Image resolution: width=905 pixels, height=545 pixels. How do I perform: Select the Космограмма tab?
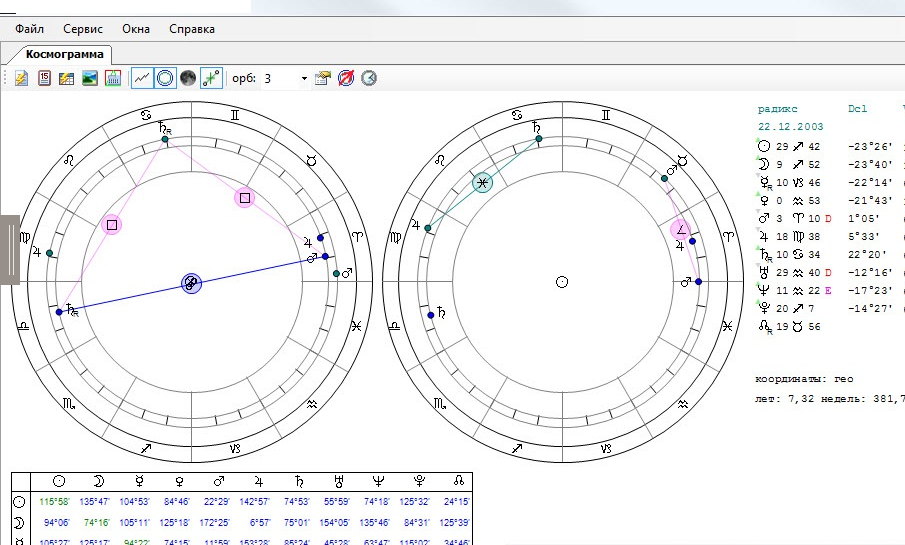(x=64, y=54)
